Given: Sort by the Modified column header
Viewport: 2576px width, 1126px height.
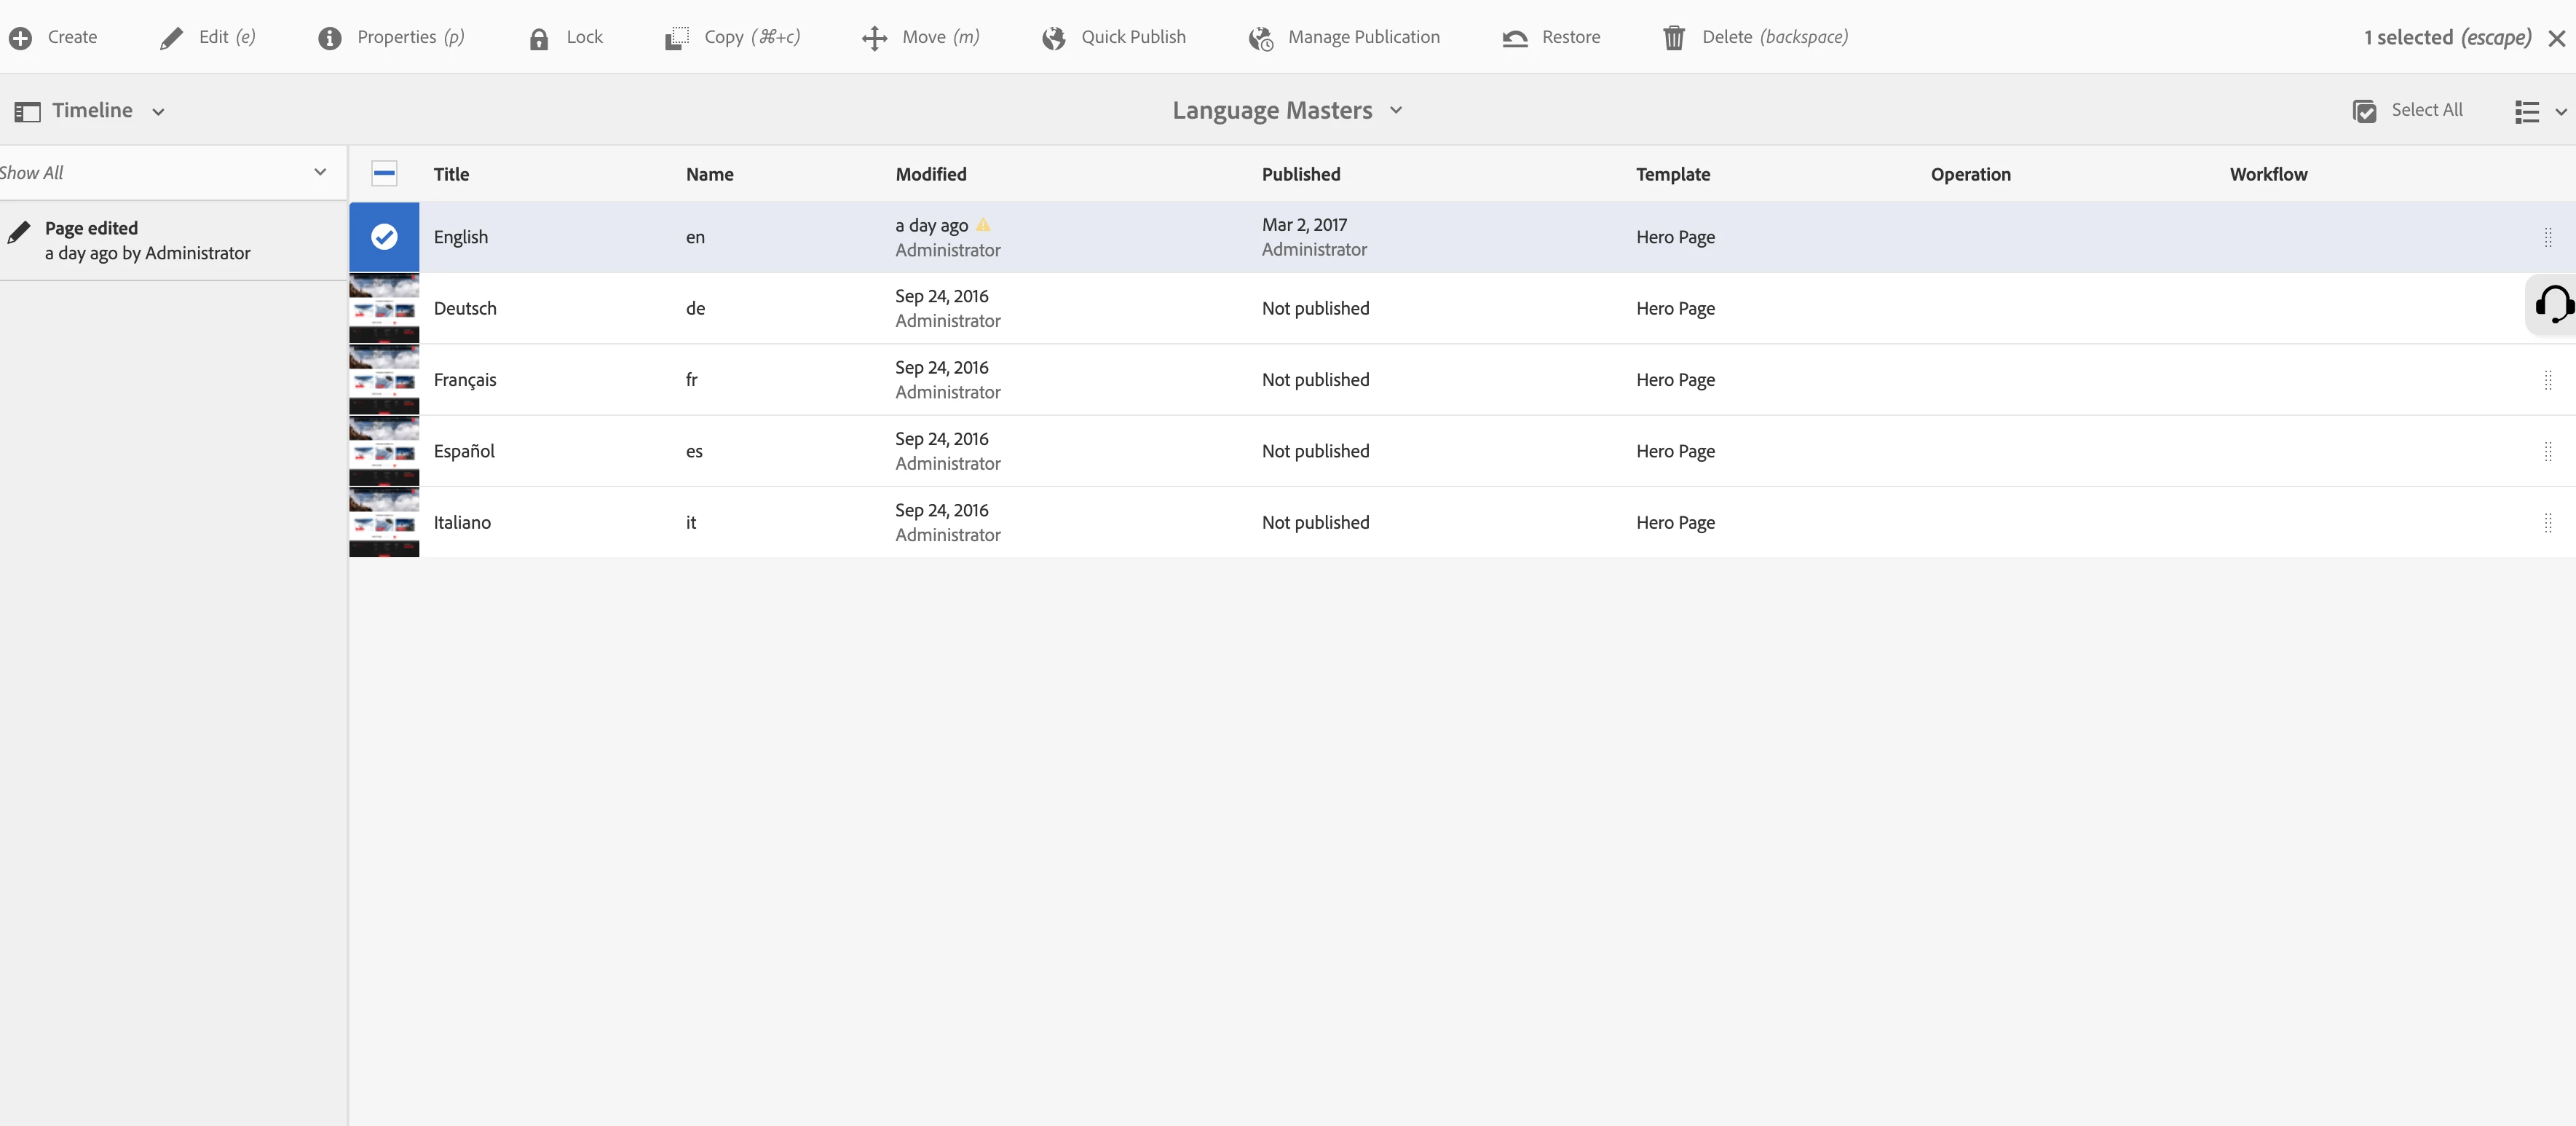Looking at the screenshot, I should click(x=930, y=174).
